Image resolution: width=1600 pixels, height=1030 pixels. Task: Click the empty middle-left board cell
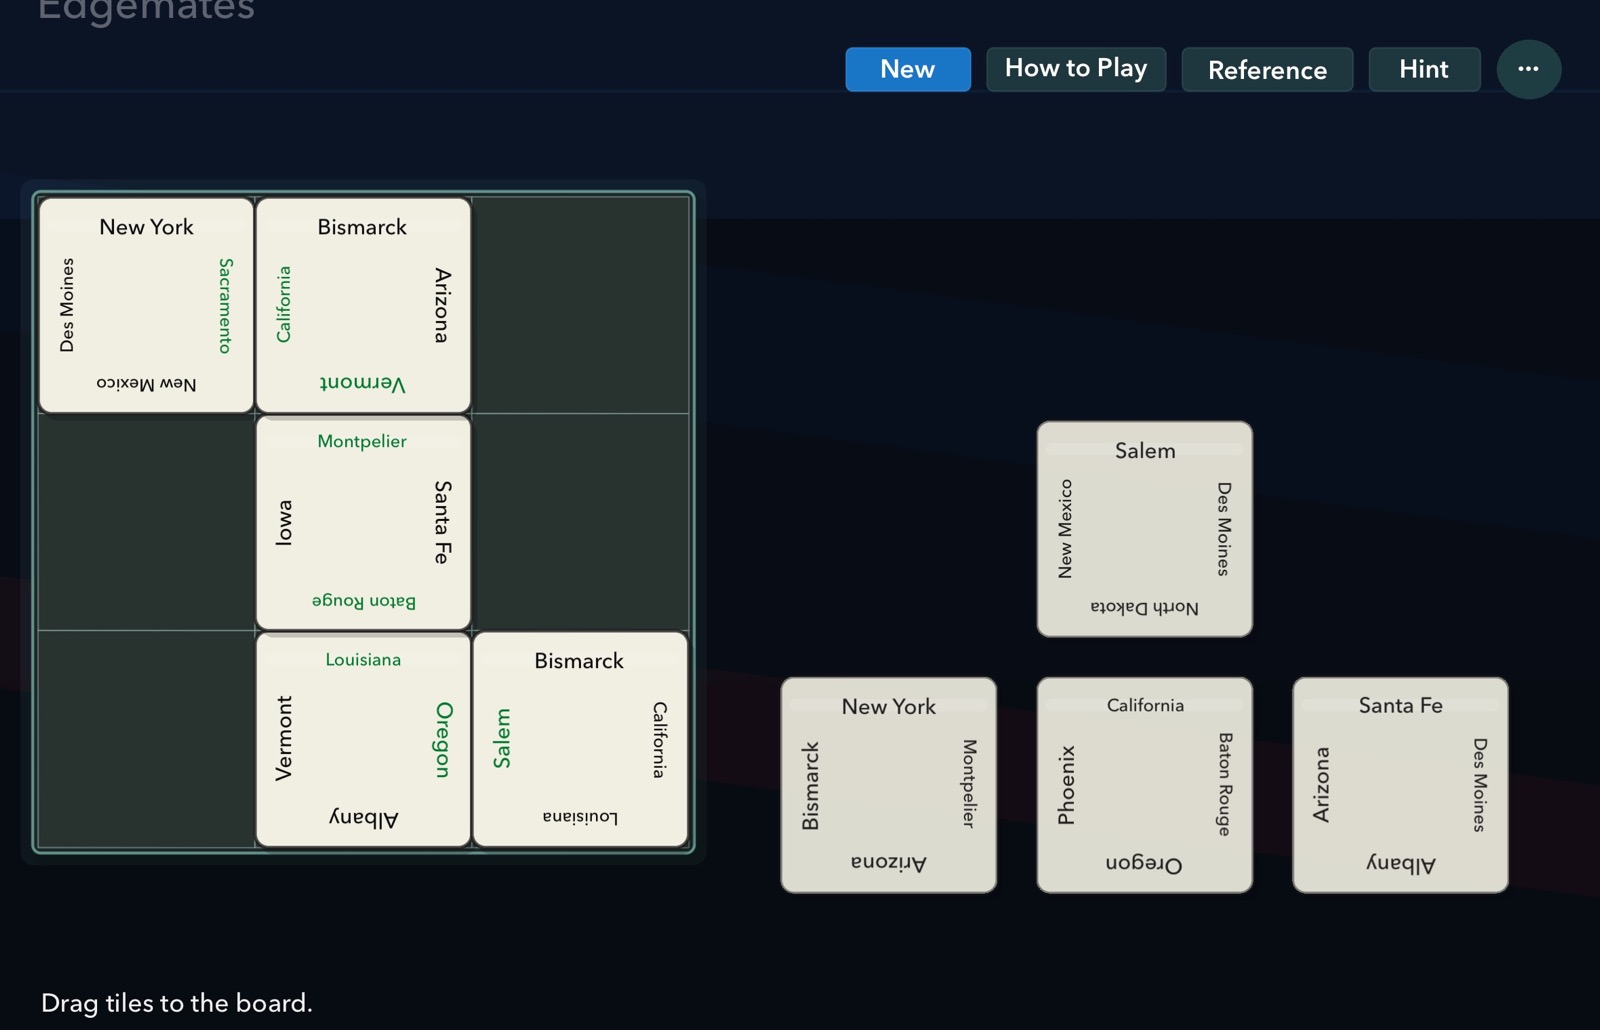click(146, 522)
